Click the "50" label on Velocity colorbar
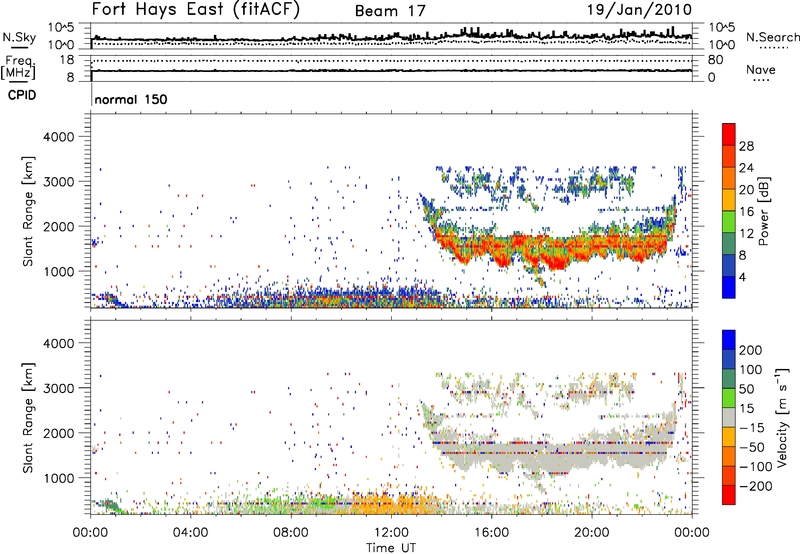 [746, 389]
